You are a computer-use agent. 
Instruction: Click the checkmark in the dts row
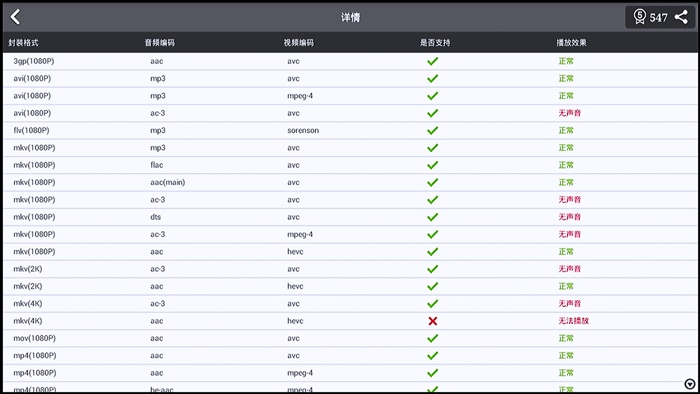pyautogui.click(x=433, y=217)
